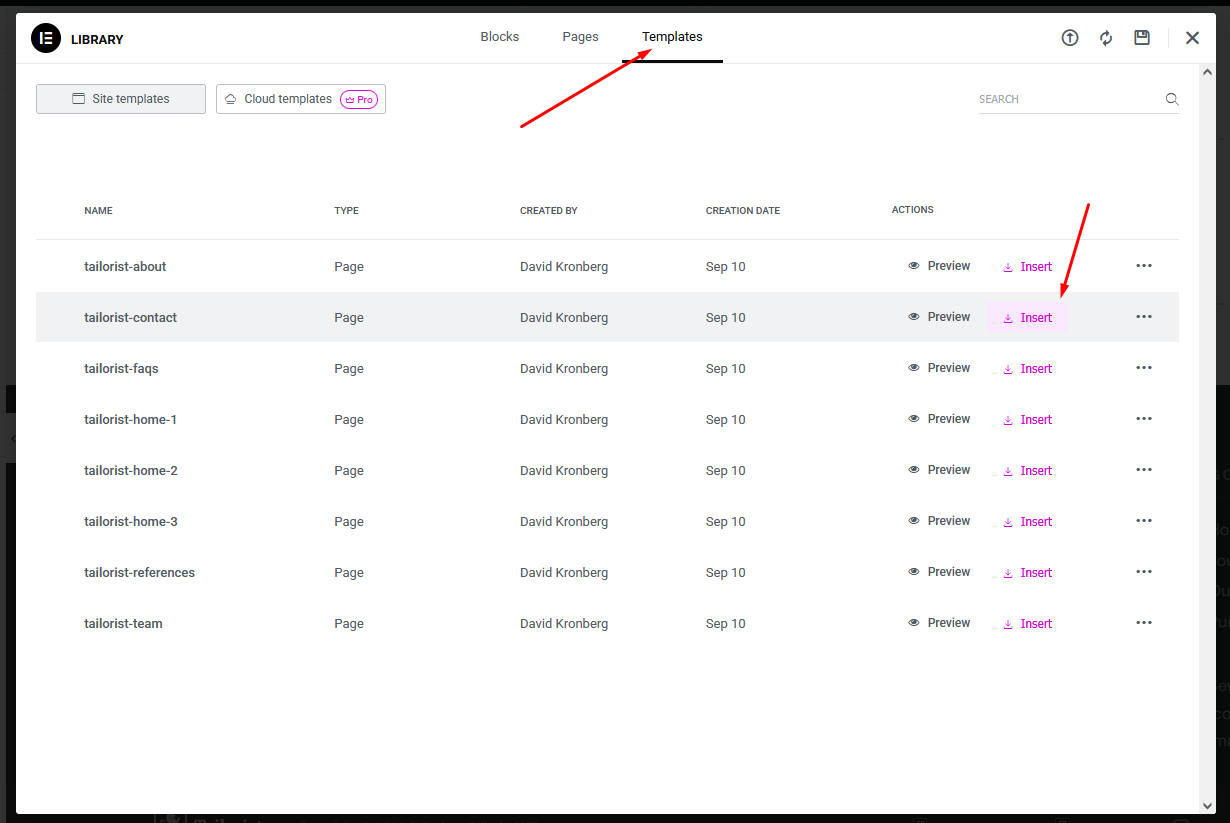Preview the tailorist-faqs template
Image resolution: width=1230 pixels, height=823 pixels.
pos(939,368)
